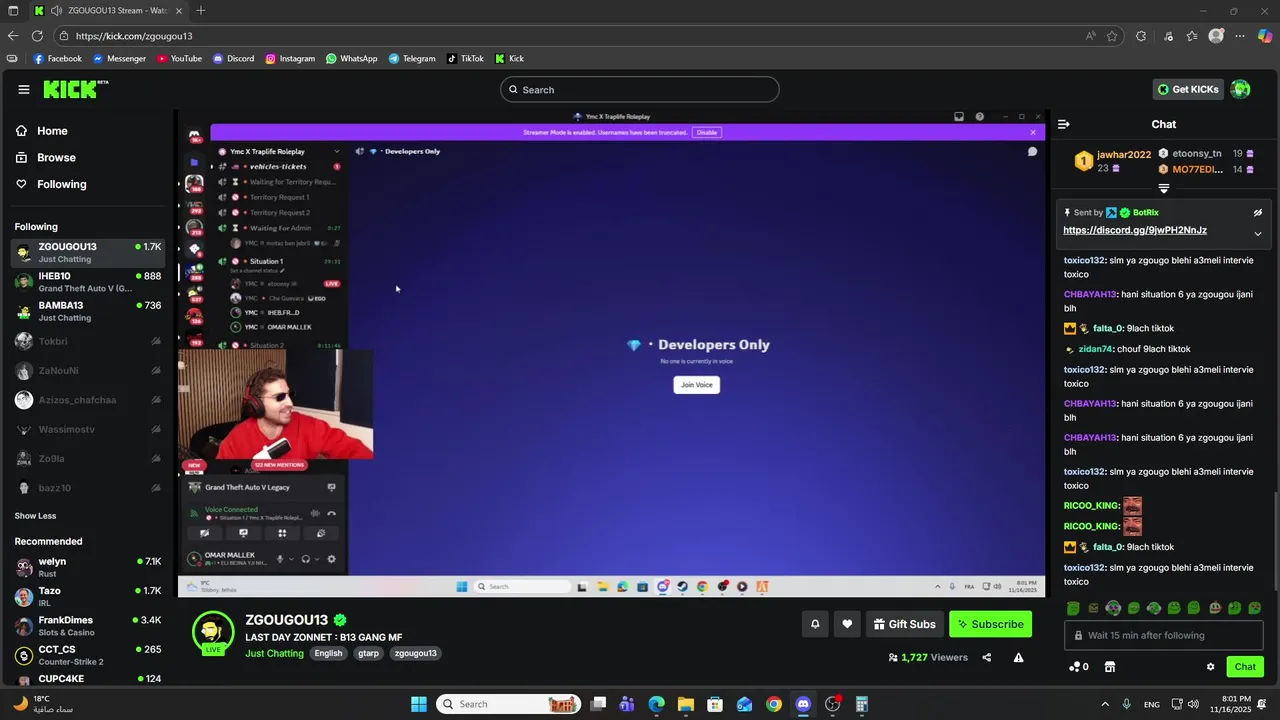Select the English tag
1280x720 pixels.
point(328,654)
